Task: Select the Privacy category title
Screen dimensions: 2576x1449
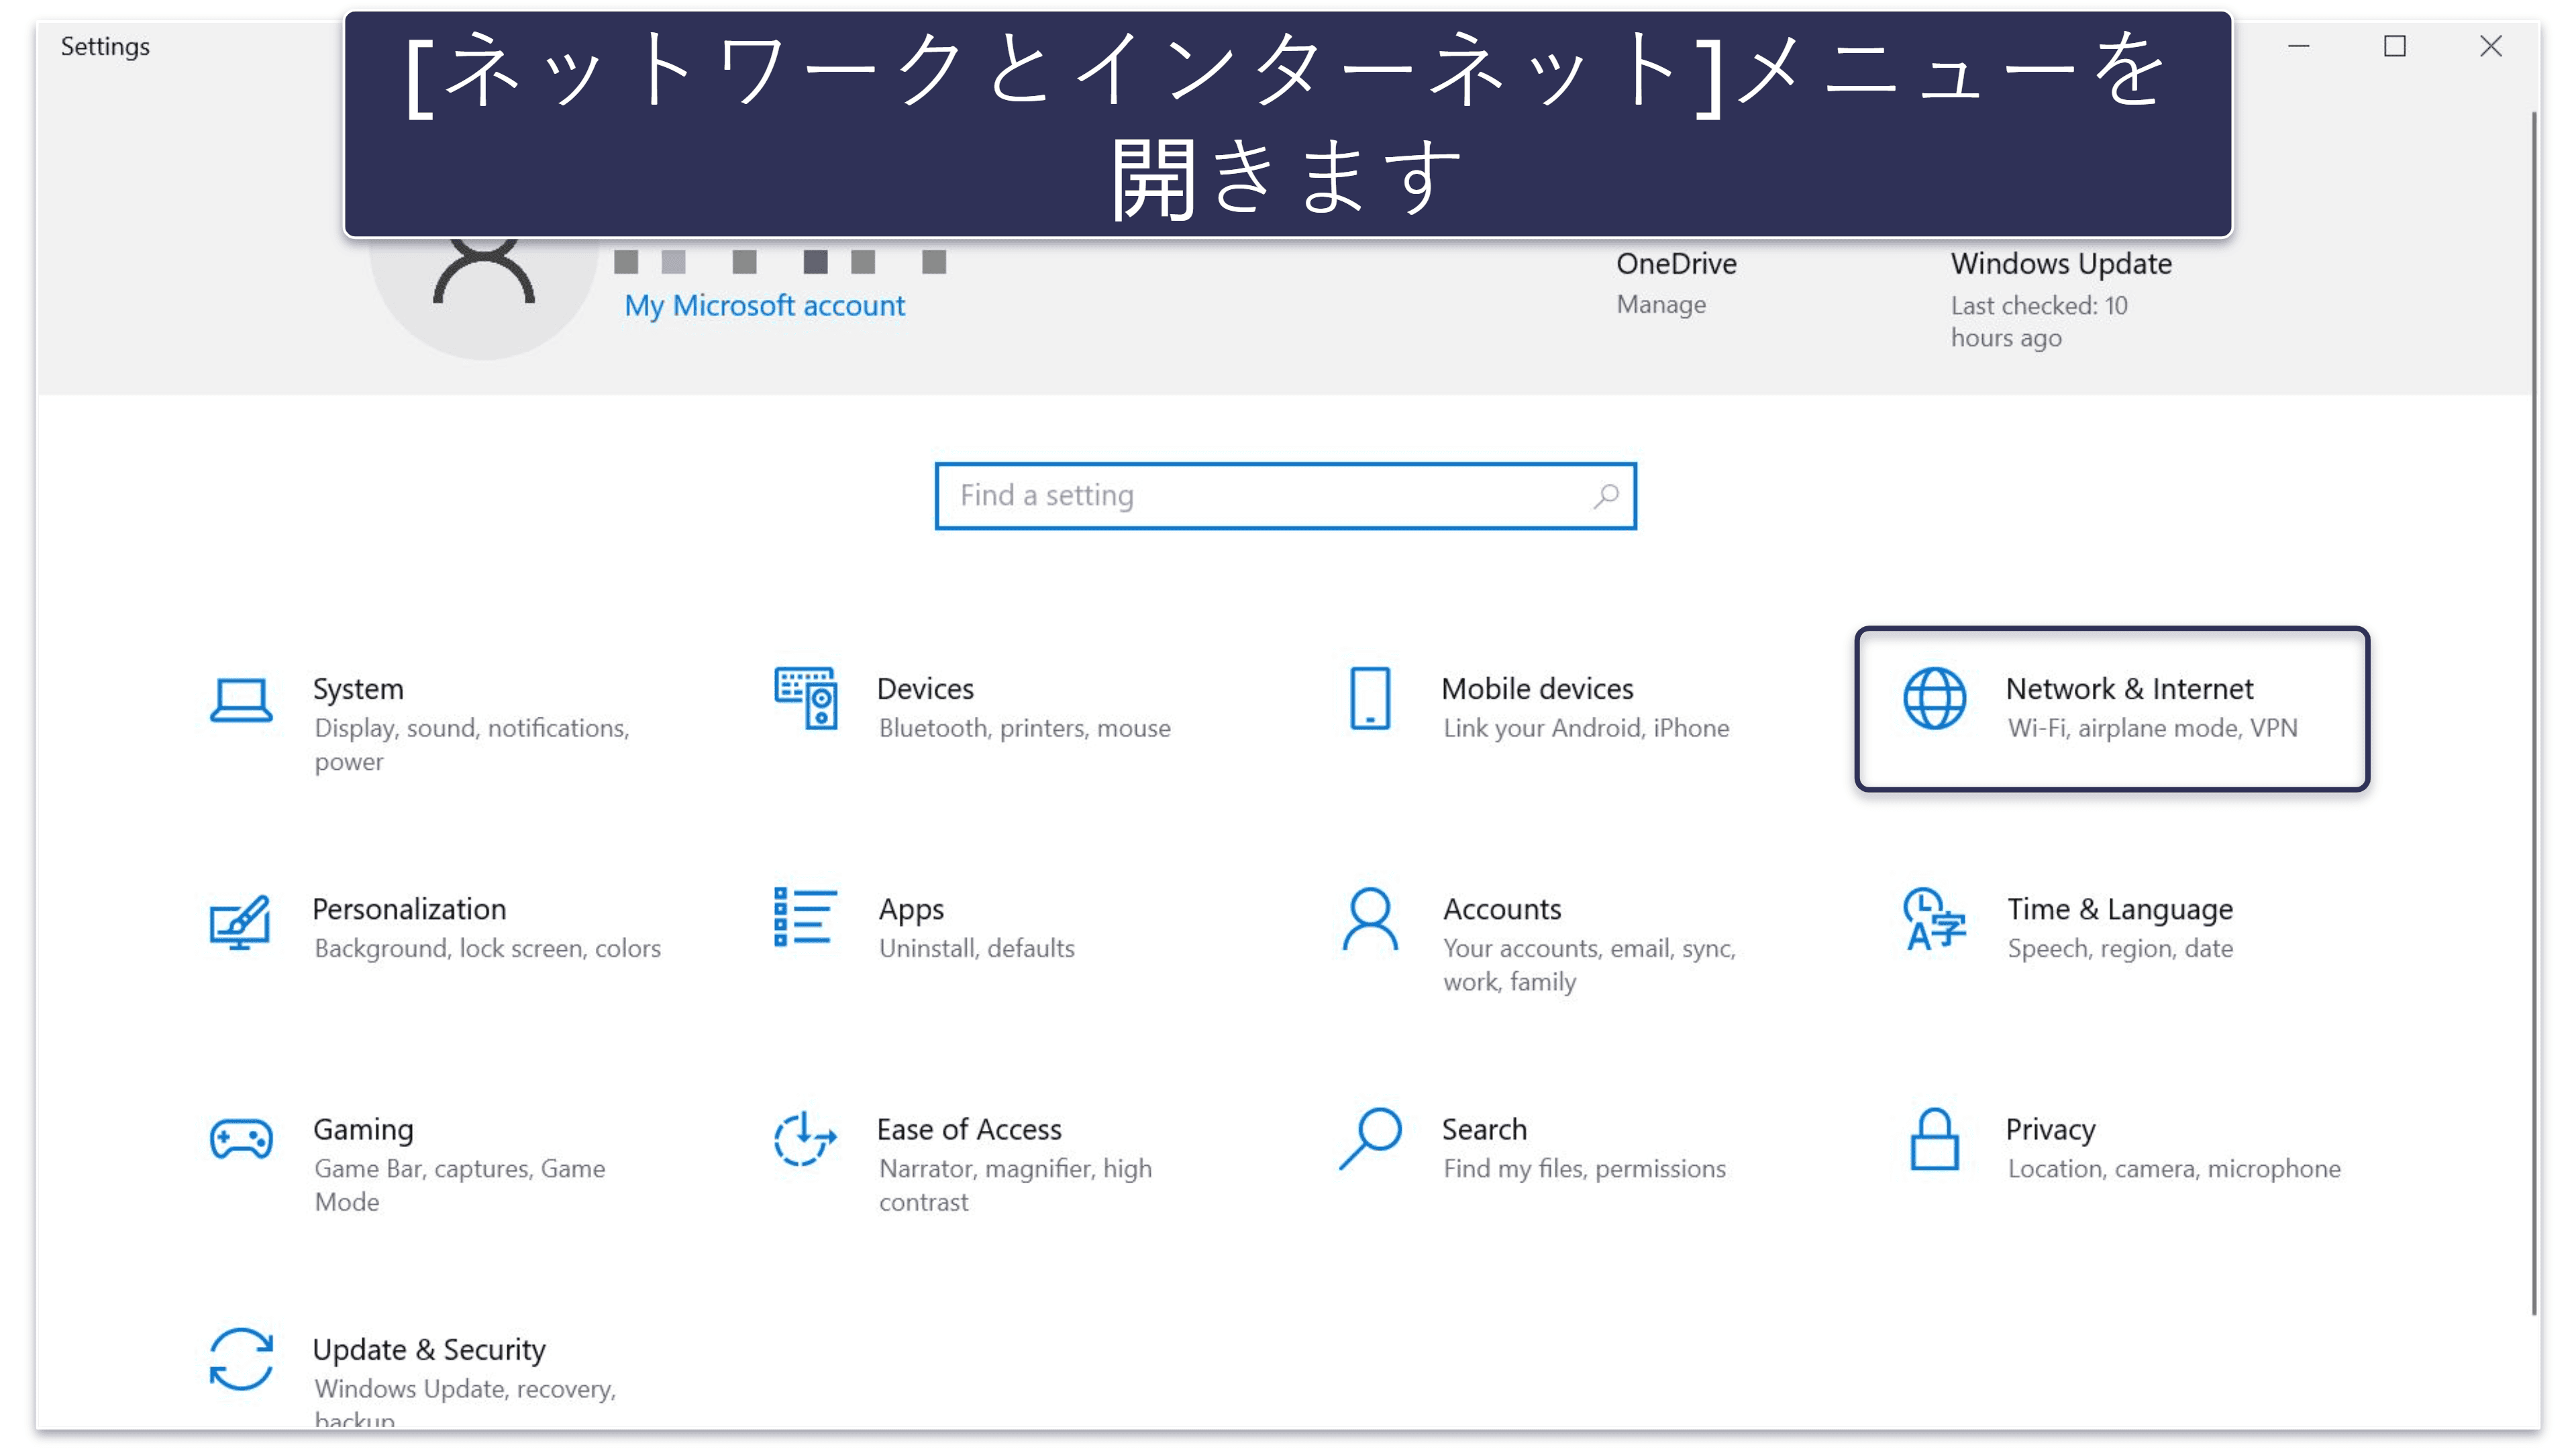Action: click(x=2050, y=1130)
